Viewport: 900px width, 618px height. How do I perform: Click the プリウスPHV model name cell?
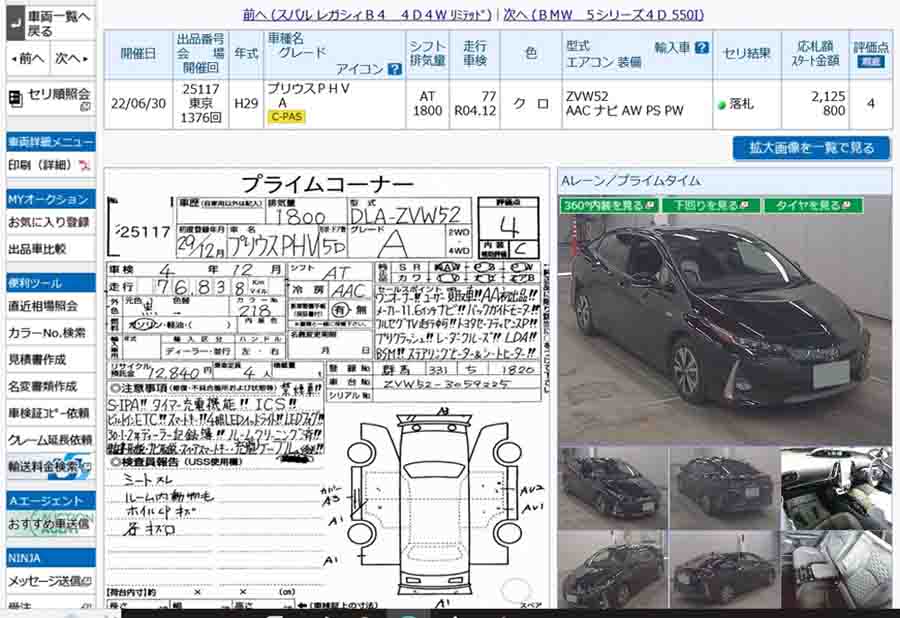click(x=308, y=89)
